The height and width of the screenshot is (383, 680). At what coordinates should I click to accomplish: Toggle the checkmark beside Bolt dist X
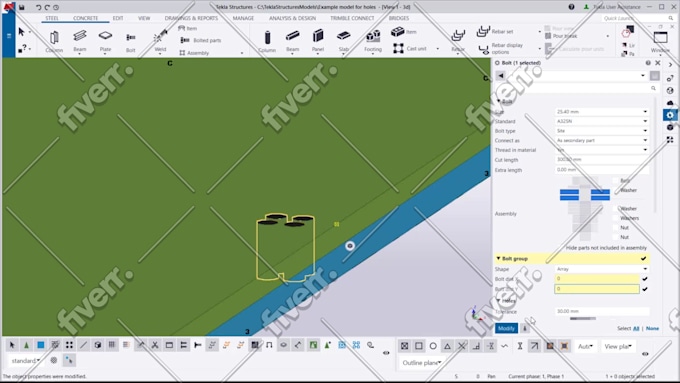645,278
